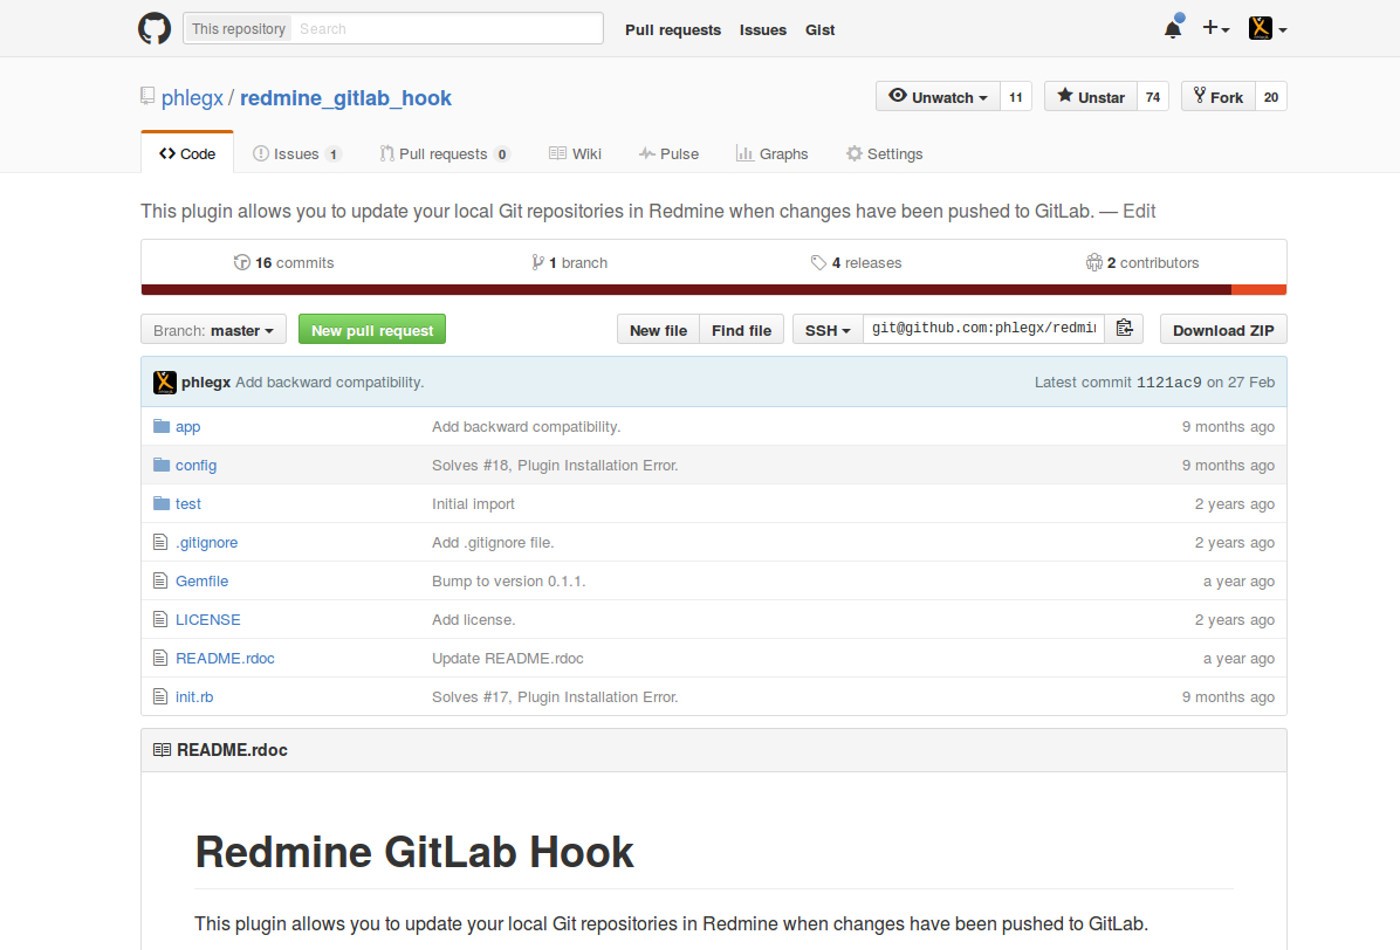Open commit 'Solves #18, Plugin Installation Error.'
Image resolution: width=1400 pixels, height=950 pixels.
pyautogui.click(x=555, y=465)
